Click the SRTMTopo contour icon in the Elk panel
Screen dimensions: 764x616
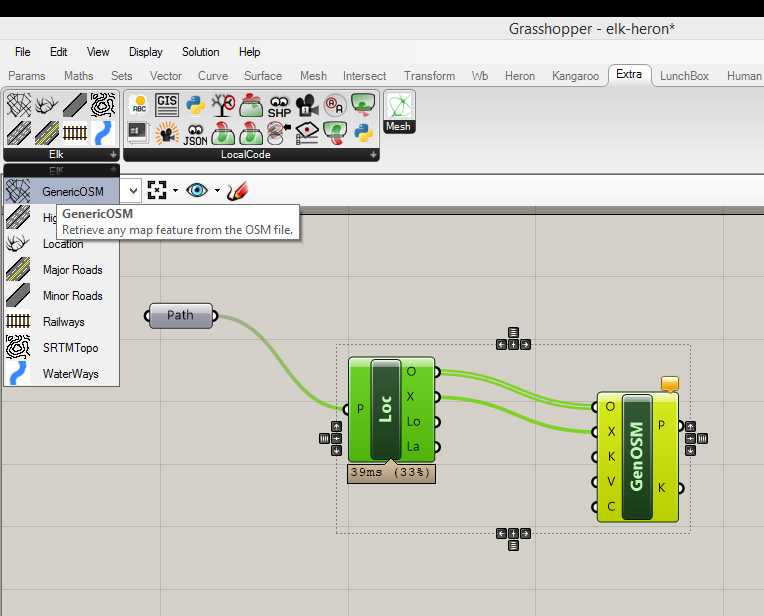(x=103, y=105)
